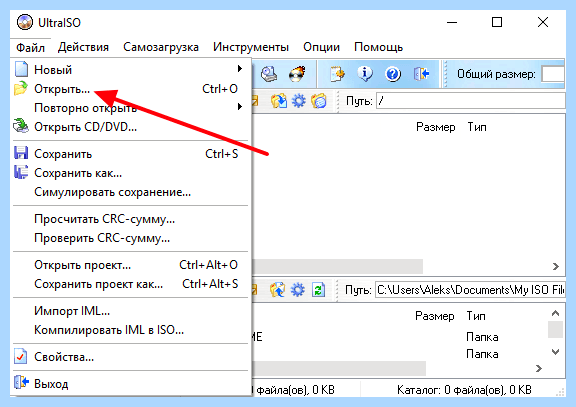
Task: Open the Действия menu
Action: pyautogui.click(x=83, y=47)
